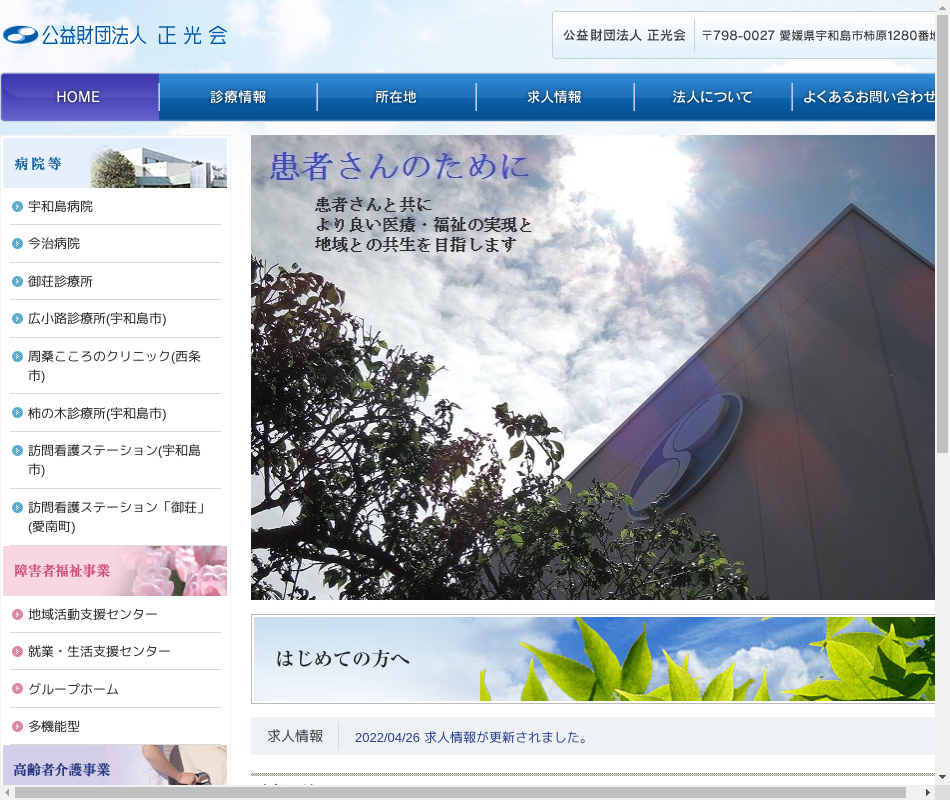950x800 pixels.
Task: Click the scroll down arrow on the vertical scrollbar
Action: coord(942,777)
